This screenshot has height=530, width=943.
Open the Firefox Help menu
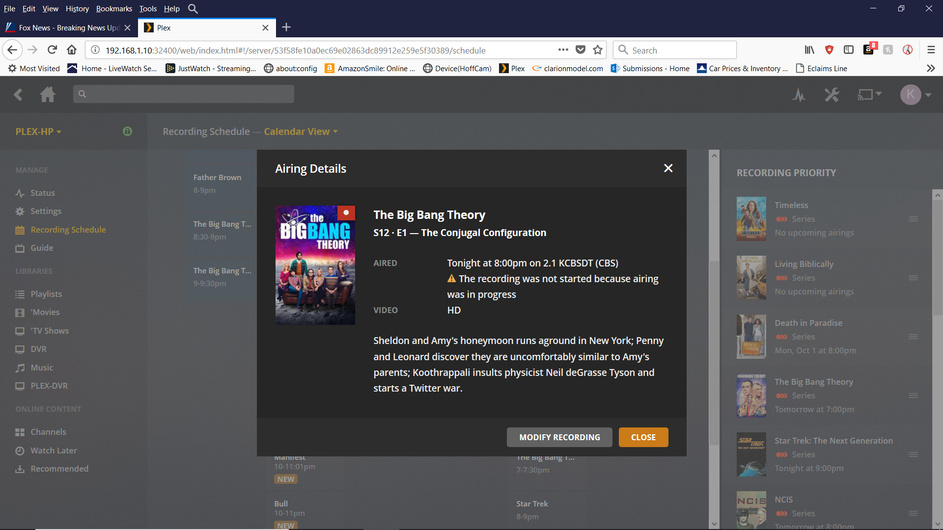coord(172,8)
